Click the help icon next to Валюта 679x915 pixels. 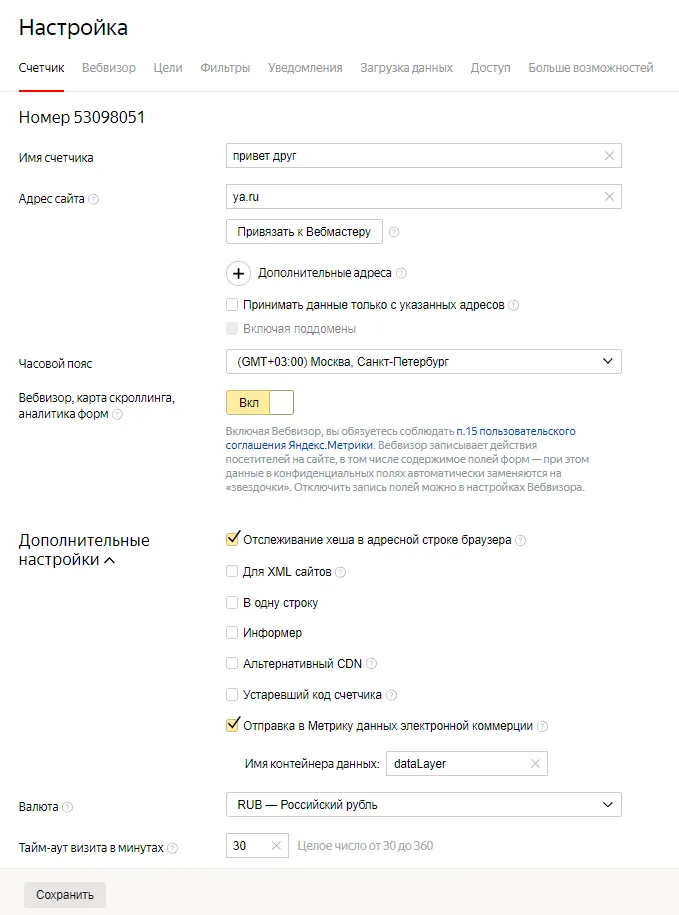click(x=68, y=807)
